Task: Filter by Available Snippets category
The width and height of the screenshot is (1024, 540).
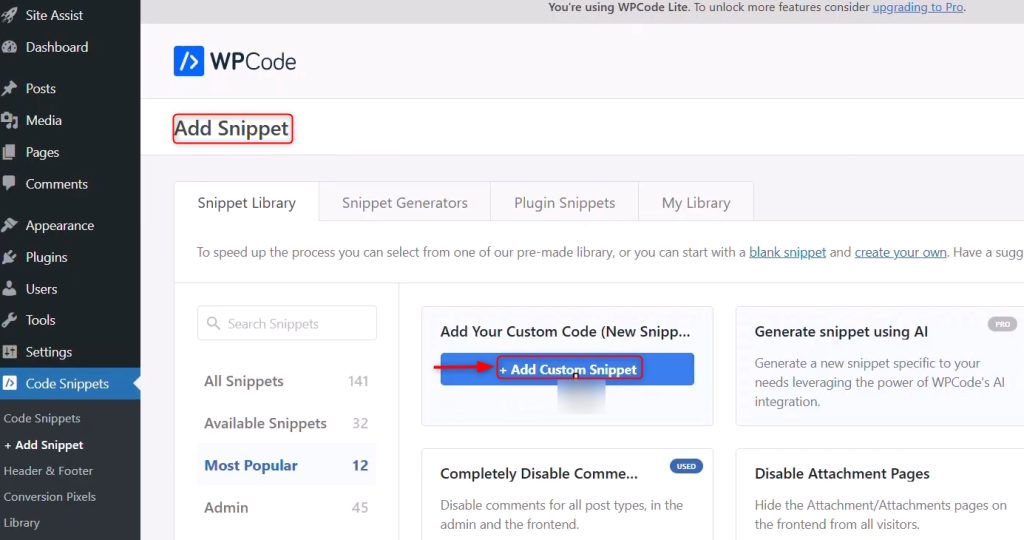Action: (x=286, y=423)
